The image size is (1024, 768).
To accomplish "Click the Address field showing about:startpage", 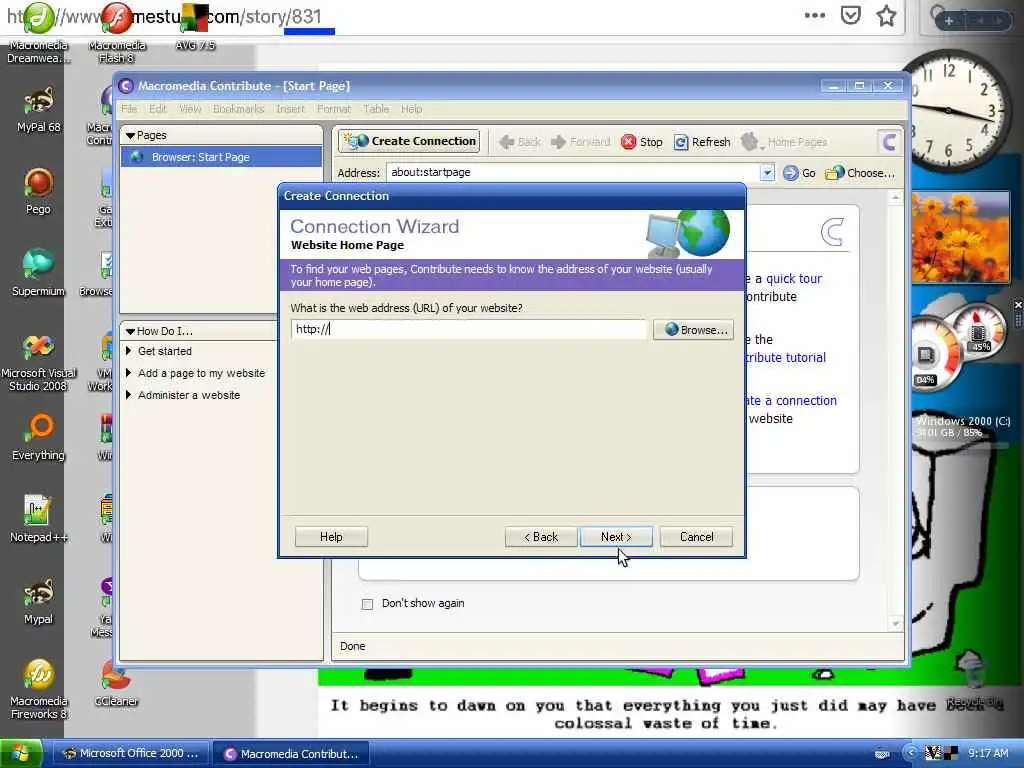I will tap(573, 172).
